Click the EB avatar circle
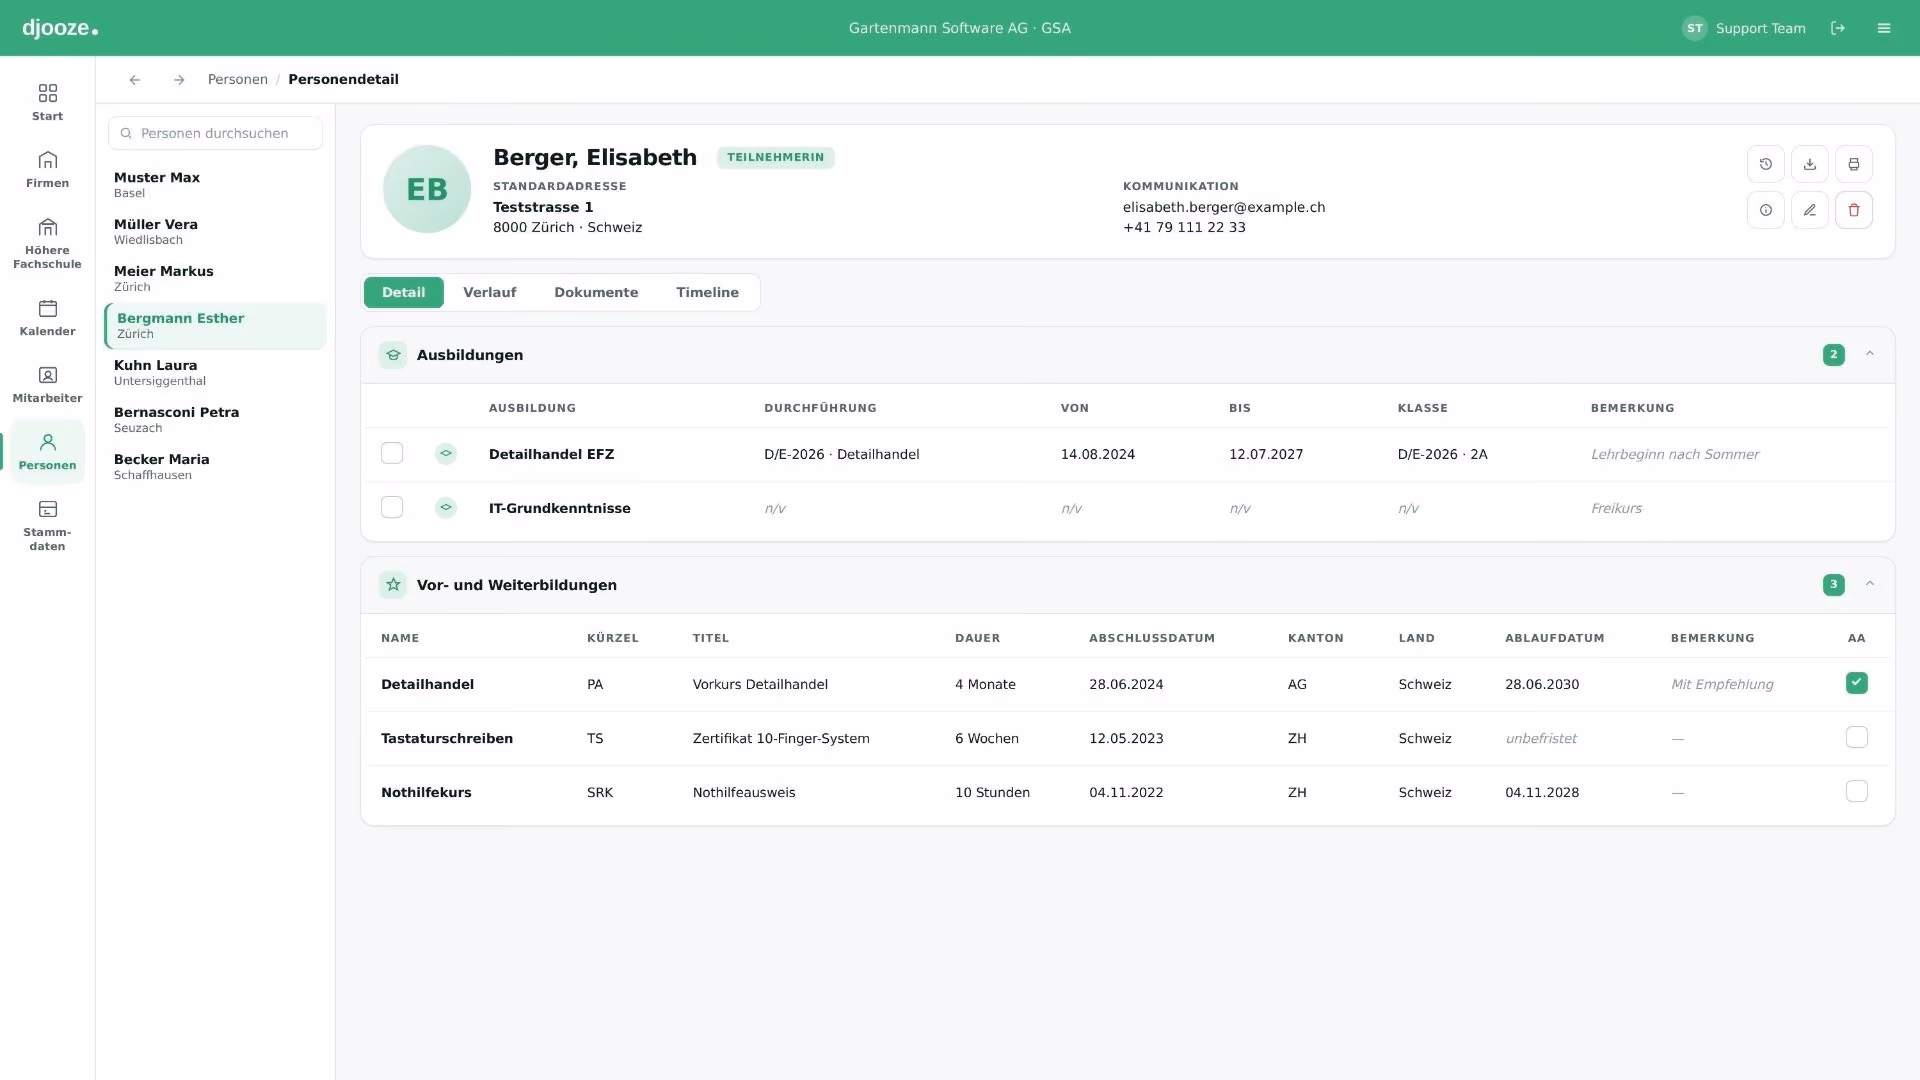The image size is (1920, 1080). pyautogui.click(x=427, y=189)
